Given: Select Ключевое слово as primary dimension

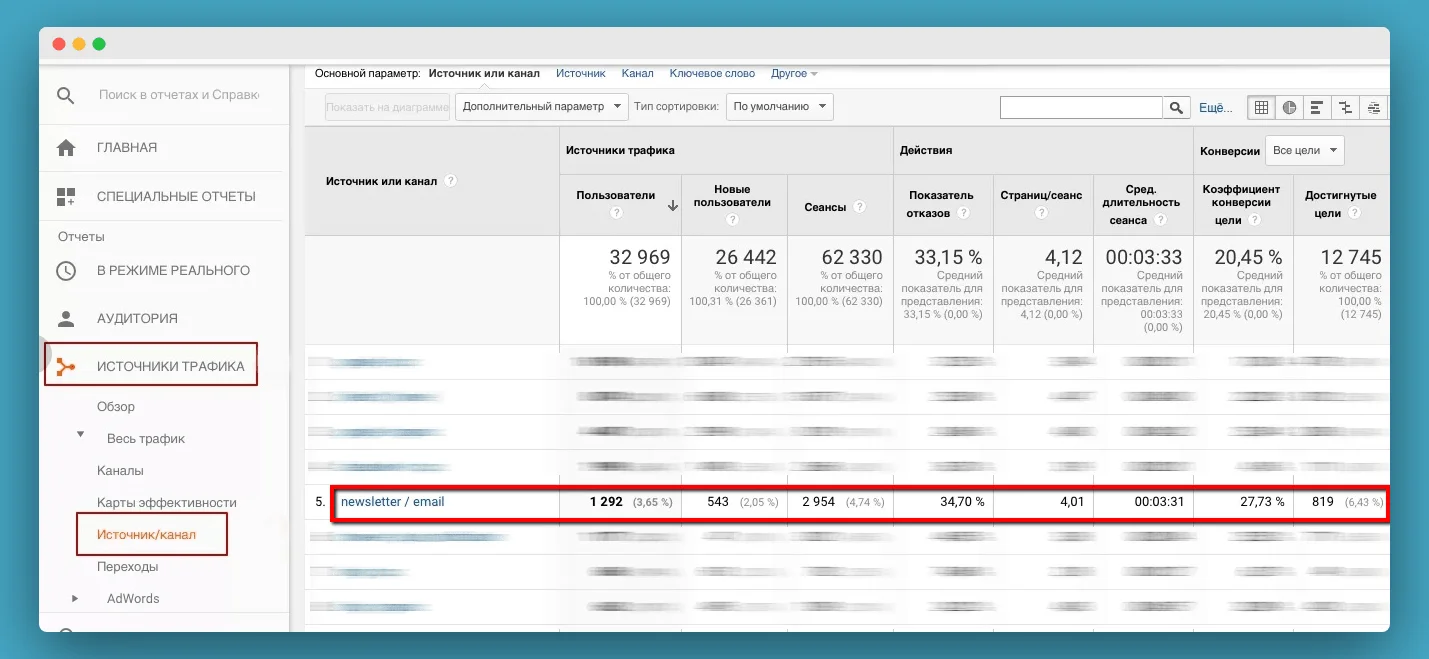Looking at the screenshot, I should (712, 74).
